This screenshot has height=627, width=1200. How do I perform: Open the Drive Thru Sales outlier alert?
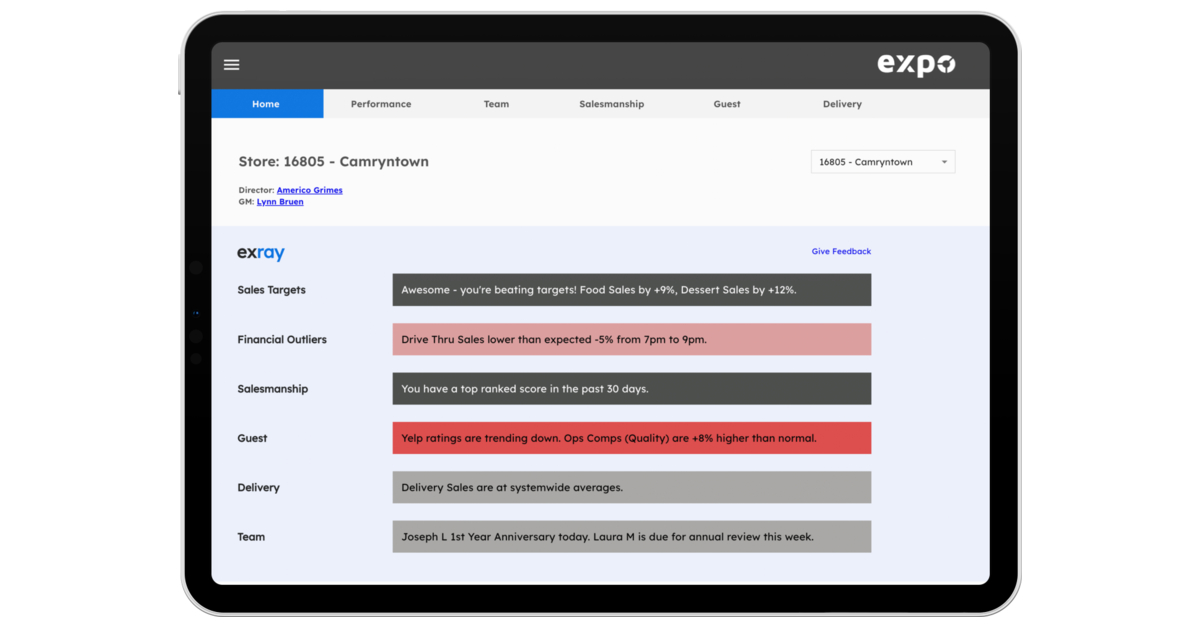click(631, 339)
